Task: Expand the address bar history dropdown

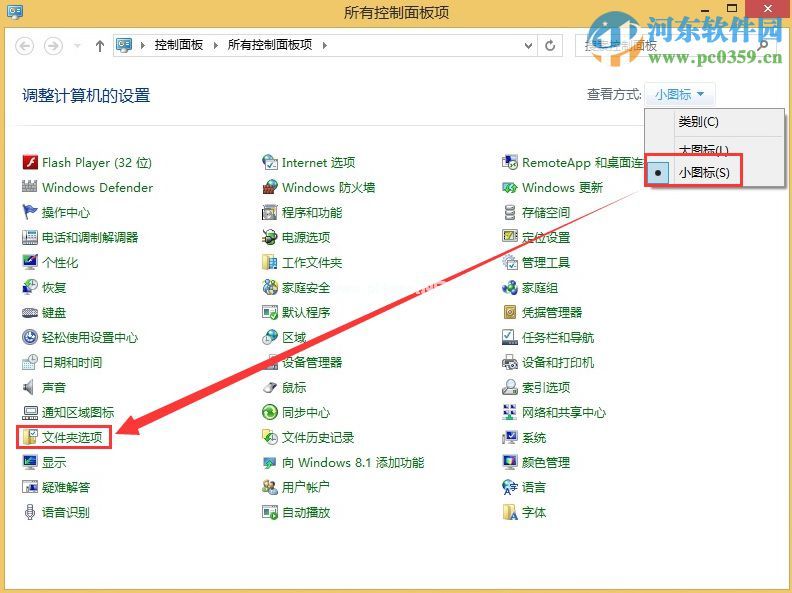Action: tap(528, 45)
